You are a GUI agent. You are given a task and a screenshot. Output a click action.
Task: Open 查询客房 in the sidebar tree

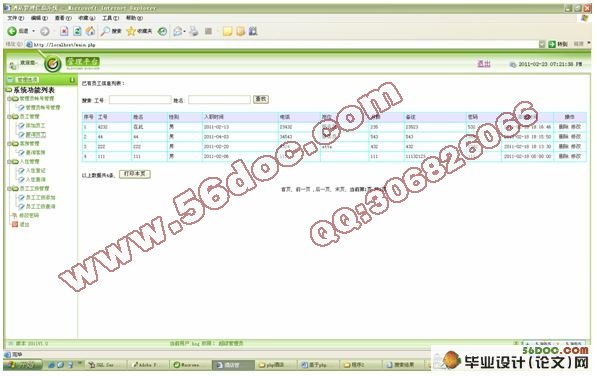tap(35, 153)
